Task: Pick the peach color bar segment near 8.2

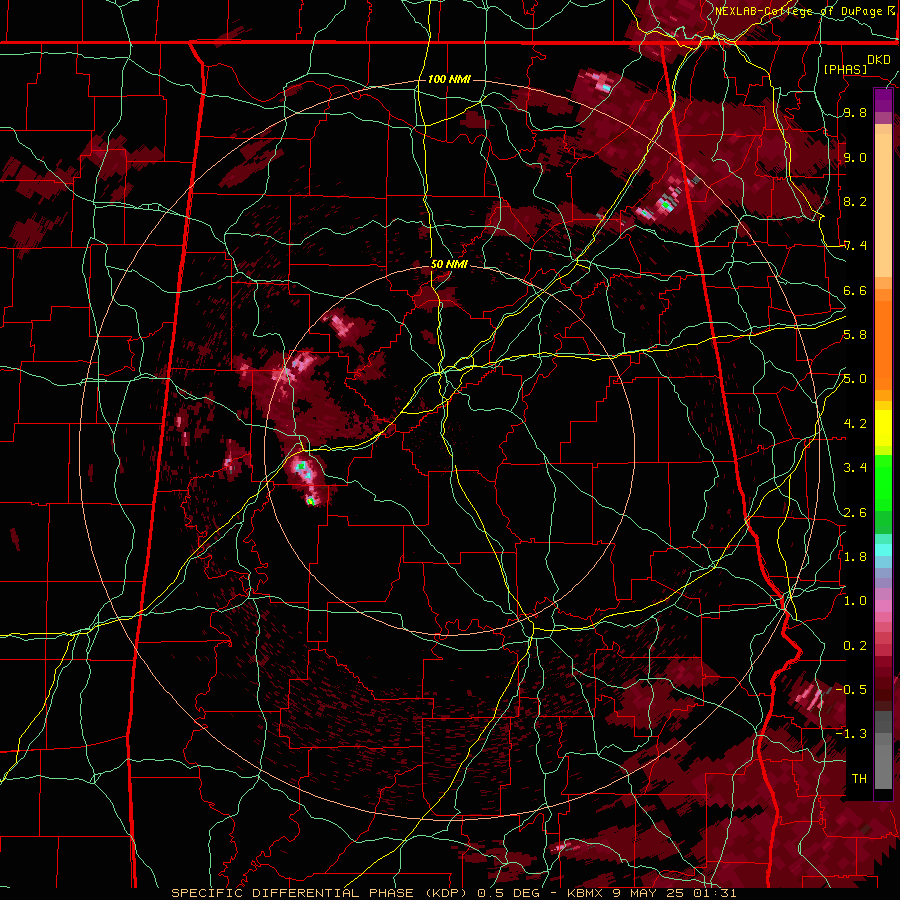Action: pos(883,205)
